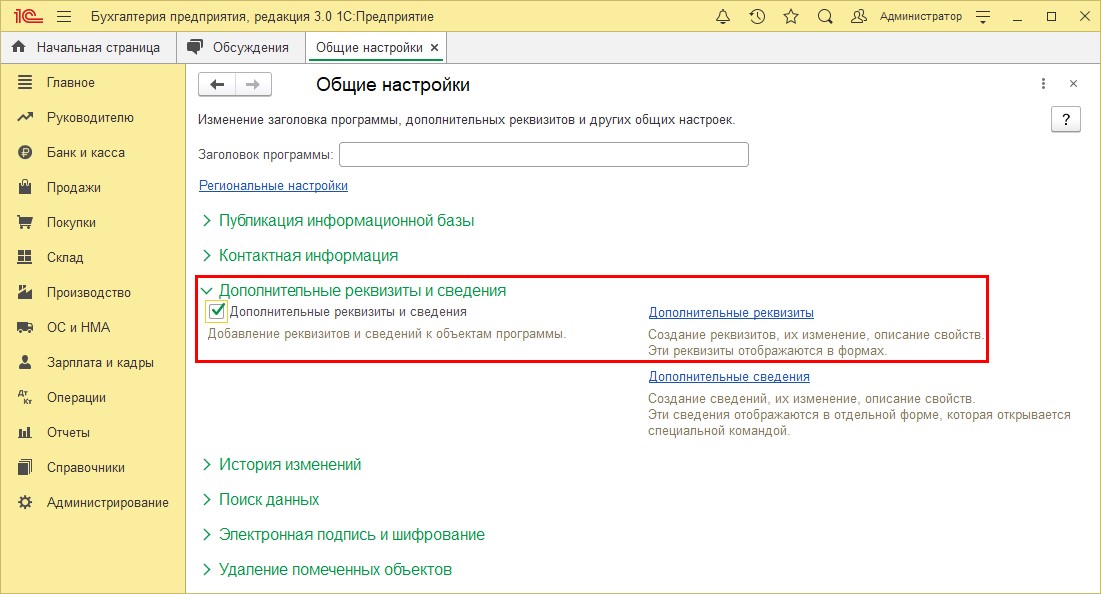Viewport: 1101px width, 594px height.
Task: Open Дополнительные сведения link
Action: pyautogui.click(x=729, y=377)
